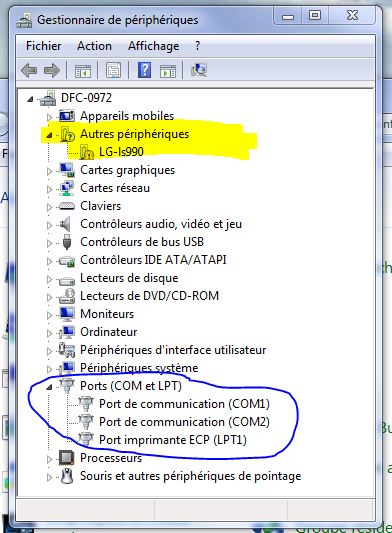Image resolution: width=392 pixels, height=533 pixels.
Task: Click the blue Help question-mark icon
Action: click(x=144, y=70)
